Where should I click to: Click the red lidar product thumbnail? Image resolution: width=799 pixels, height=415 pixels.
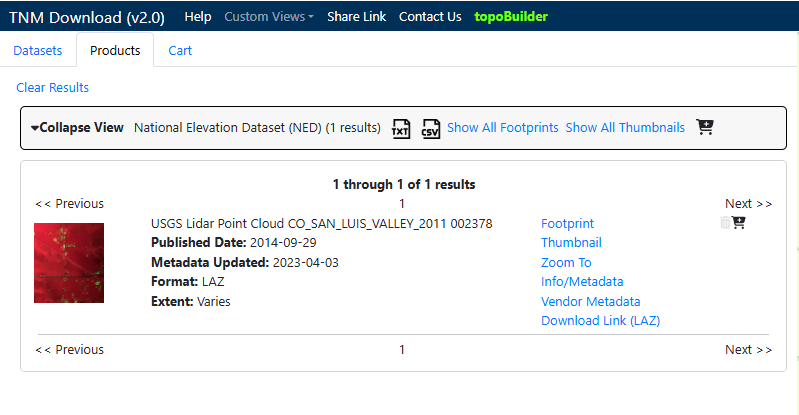click(69, 263)
